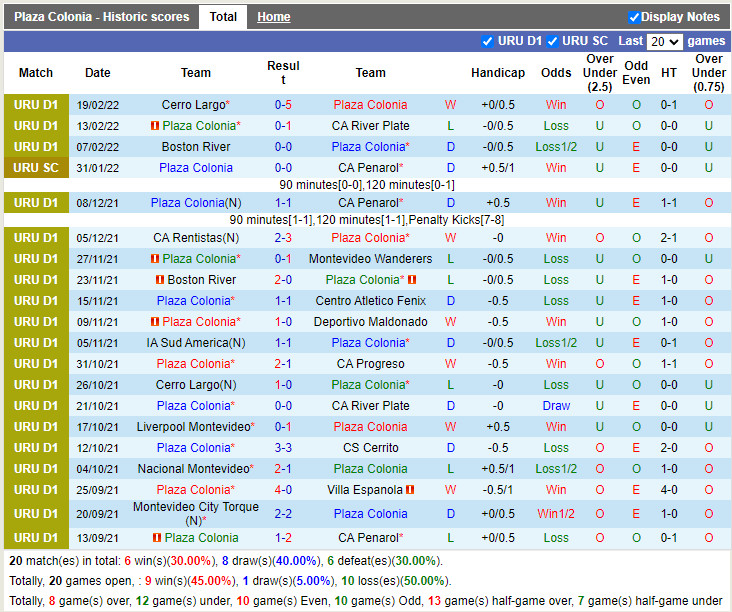This screenshot has width=732, height=612.
Task: Click red card icon beside Plaza Colonia on 27/11/21
Action: click(x=155, y=259)
